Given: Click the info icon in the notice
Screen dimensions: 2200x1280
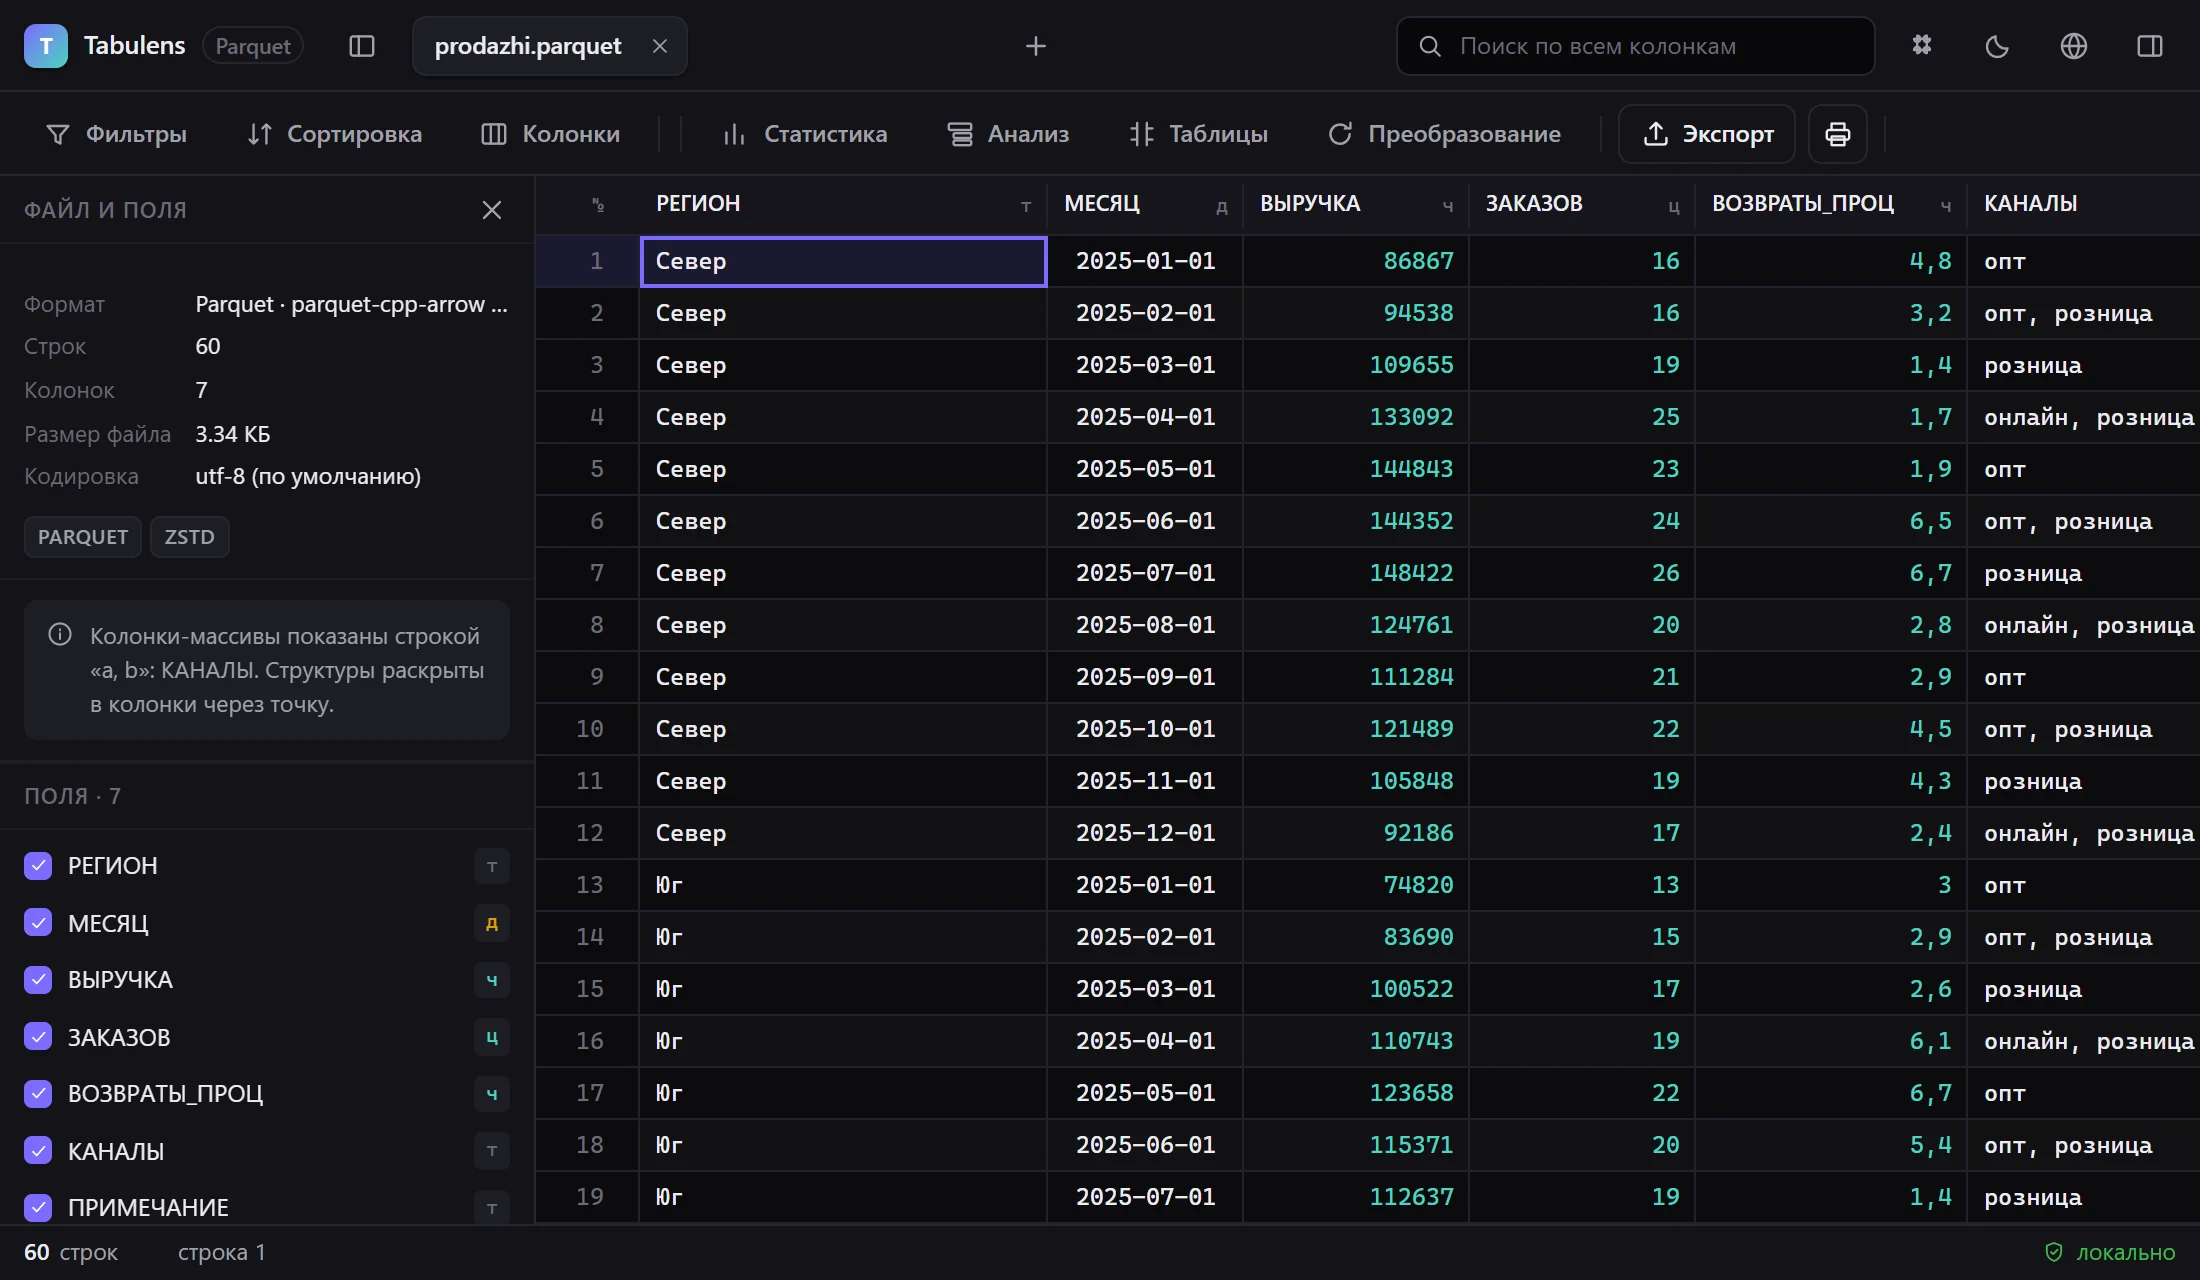Looking at the screenshot, I should [60, 634].
